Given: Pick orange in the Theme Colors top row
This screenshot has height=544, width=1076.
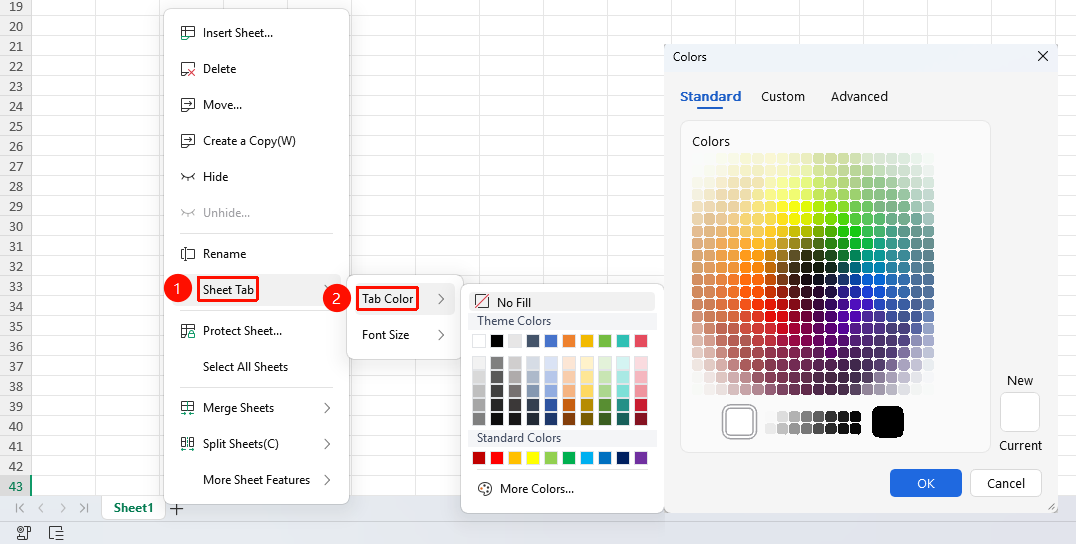Looking at the screenshot, I should (x=568, y=341).
